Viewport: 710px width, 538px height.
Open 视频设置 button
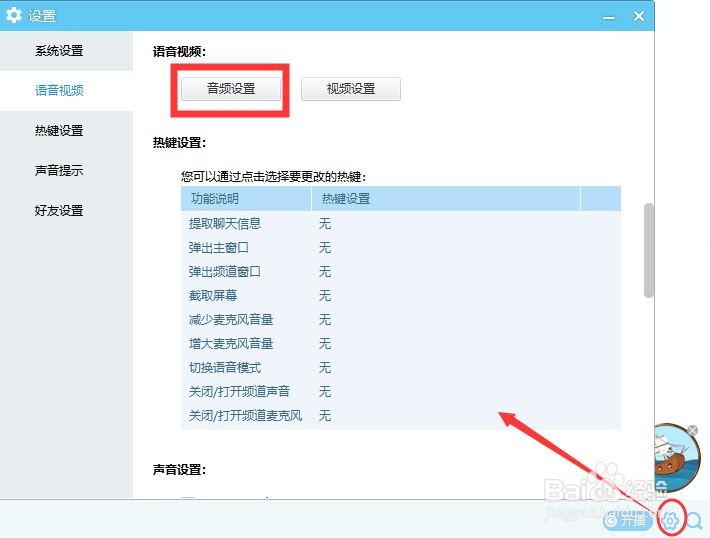pyautogui.click(x=351, y=89)
